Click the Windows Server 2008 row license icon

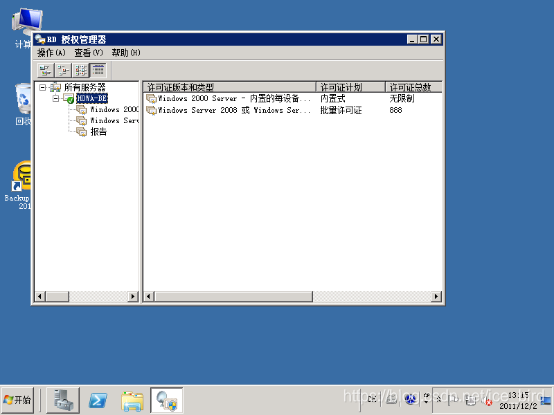151,111
